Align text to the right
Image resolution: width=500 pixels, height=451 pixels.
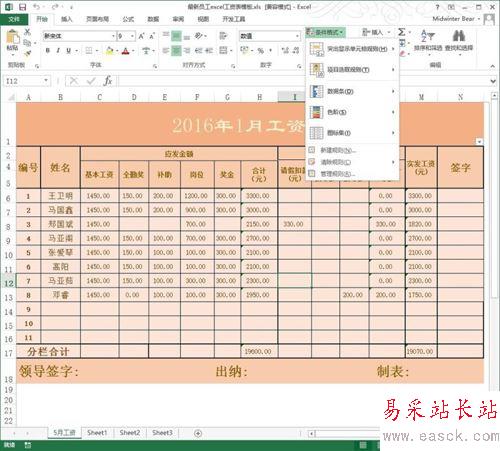pyautogui.click(x=187, y=51)
